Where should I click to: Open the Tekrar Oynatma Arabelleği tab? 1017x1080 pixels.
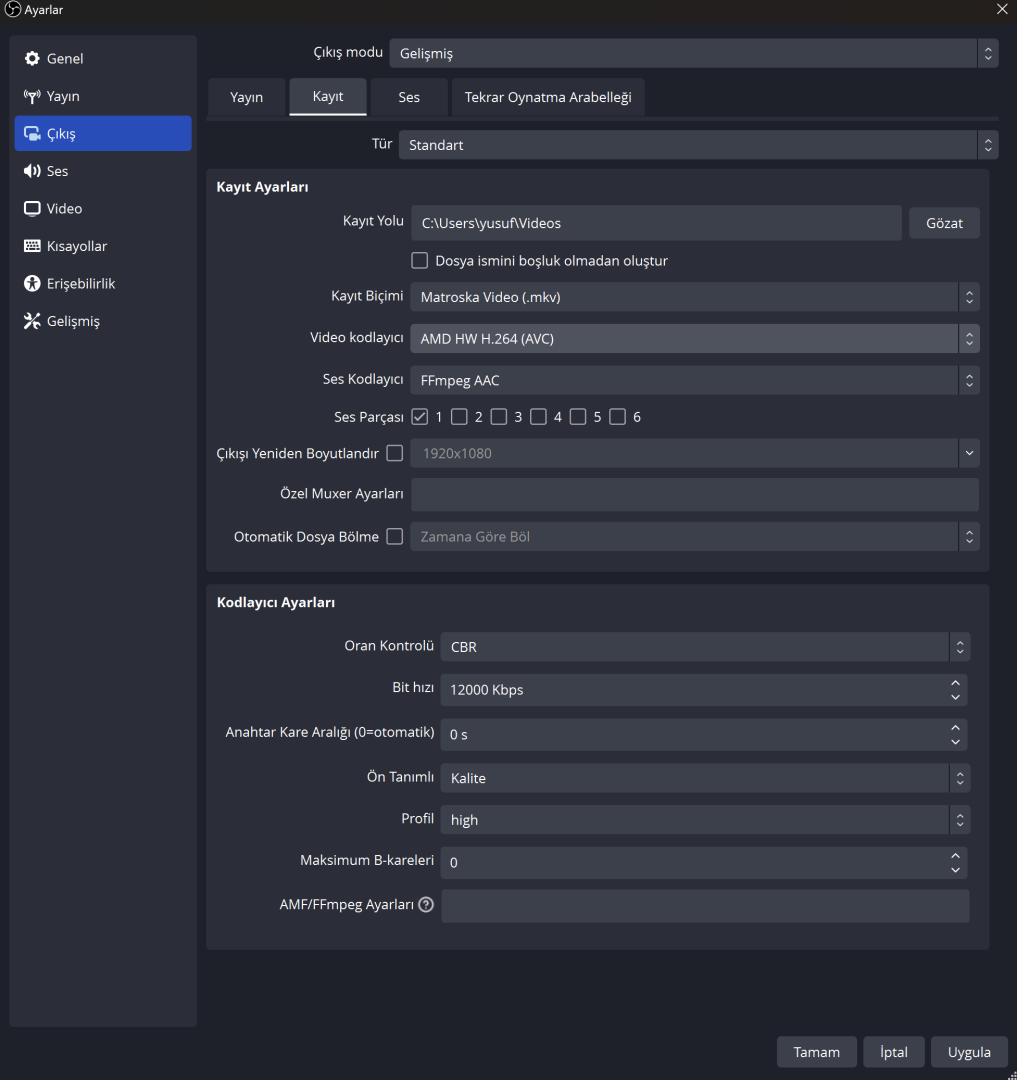point(548,98)
